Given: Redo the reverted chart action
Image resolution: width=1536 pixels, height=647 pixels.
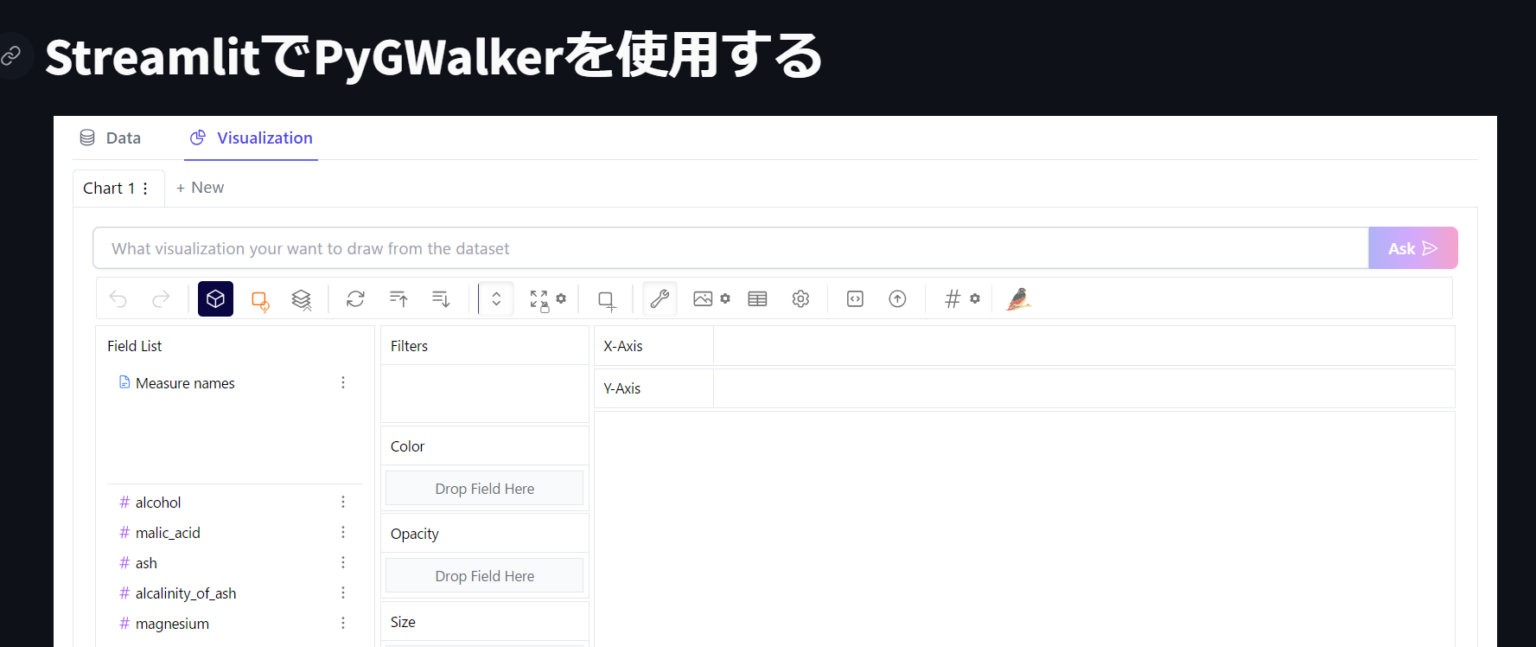Looking at the screenshot, I should tap(160, 298).
